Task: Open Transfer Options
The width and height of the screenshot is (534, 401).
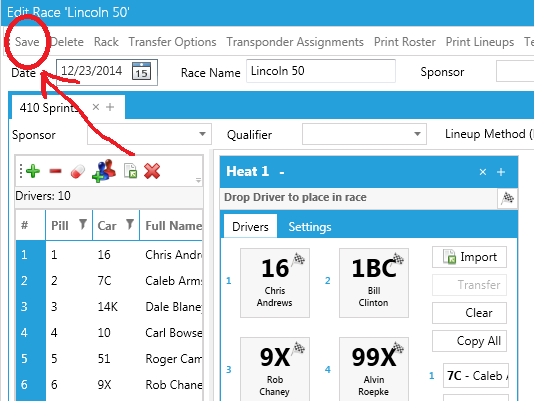Action: [172, 42]
